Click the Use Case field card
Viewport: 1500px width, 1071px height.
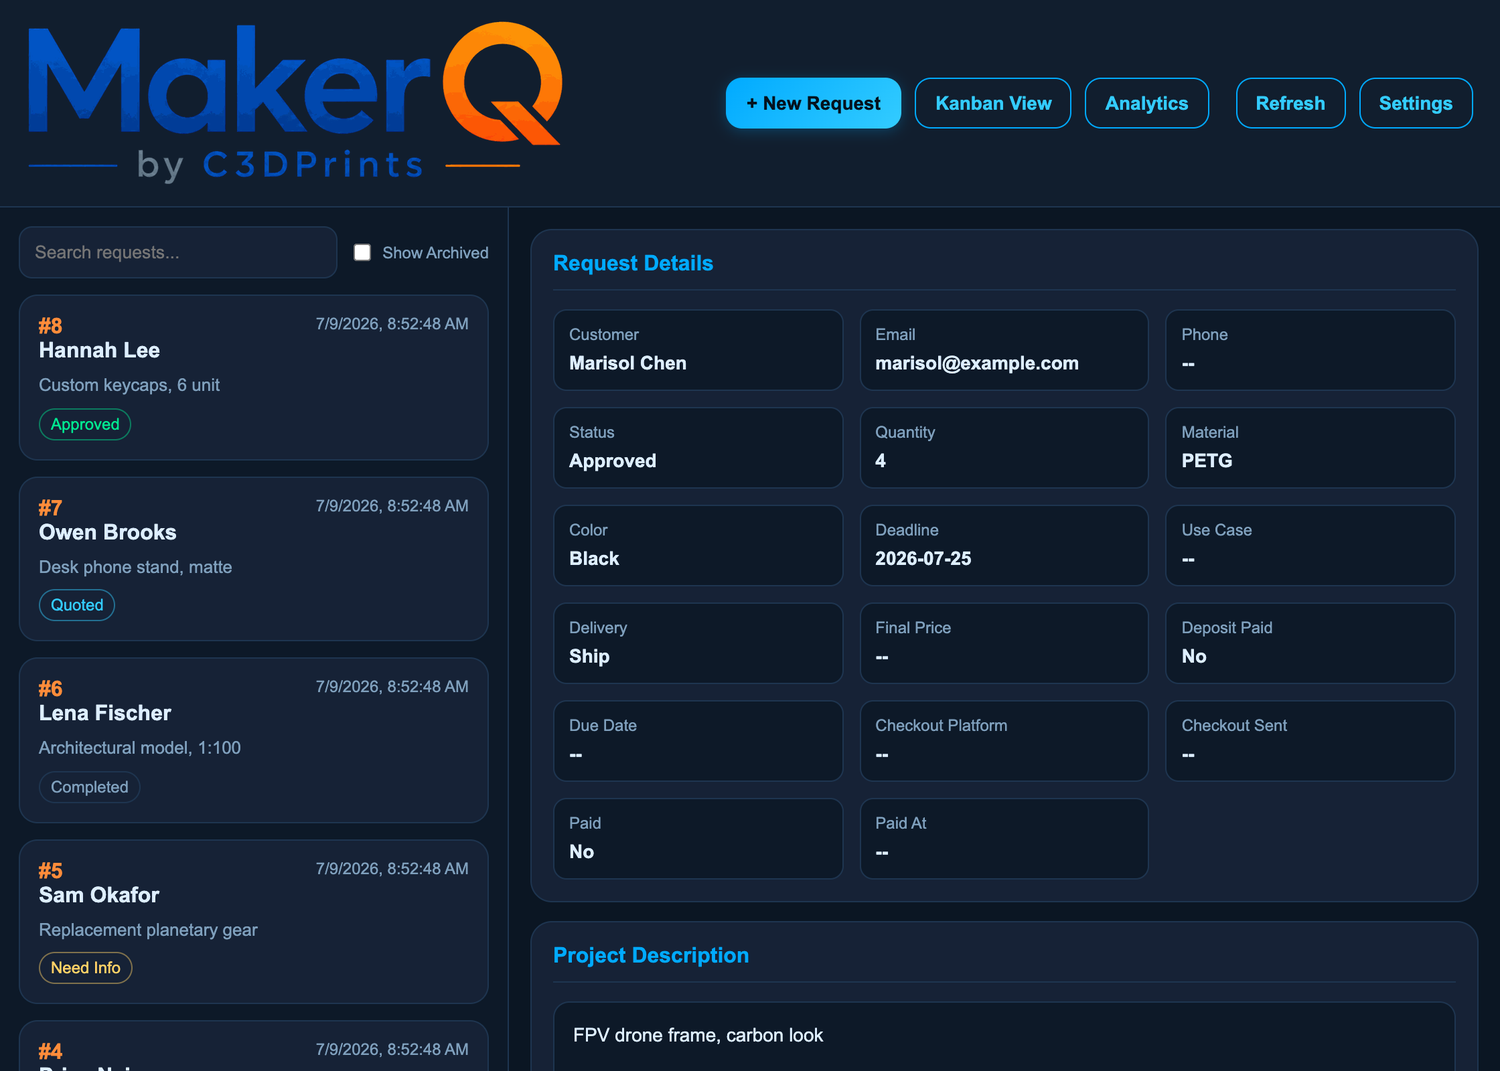tap(1310, 545)
